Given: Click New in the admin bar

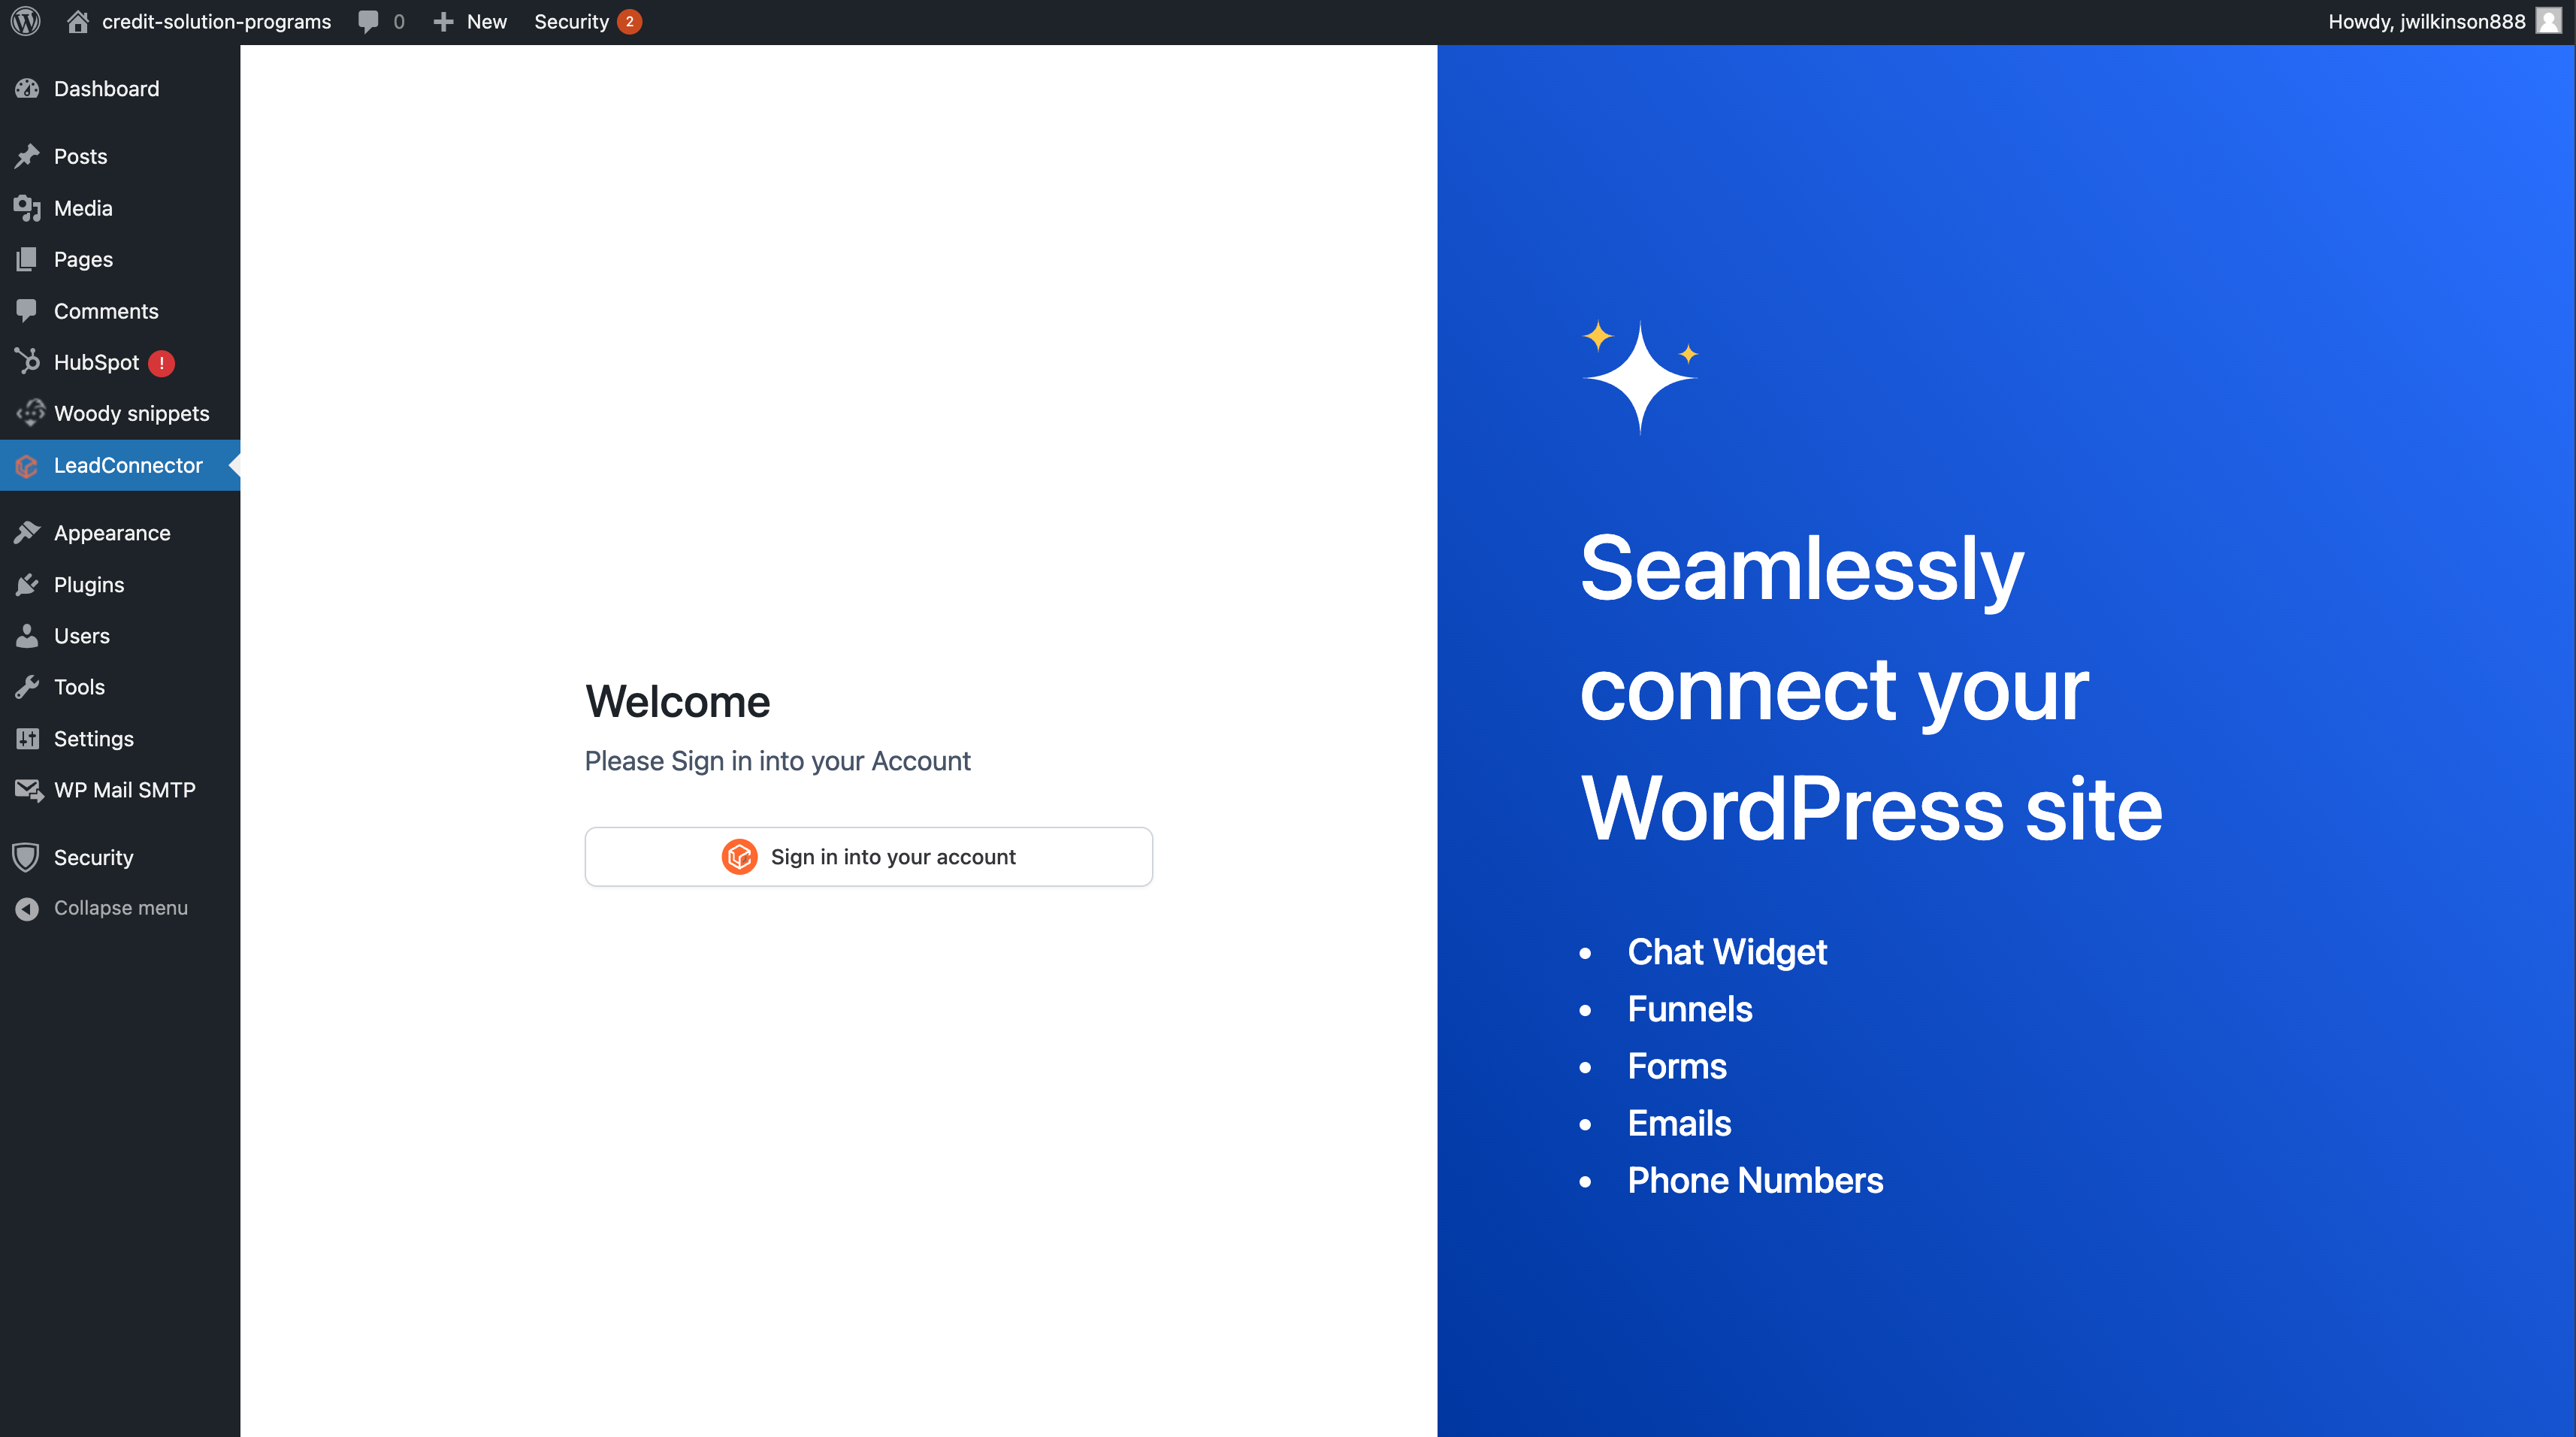Looking at the screenshot, I should [486, 22].
